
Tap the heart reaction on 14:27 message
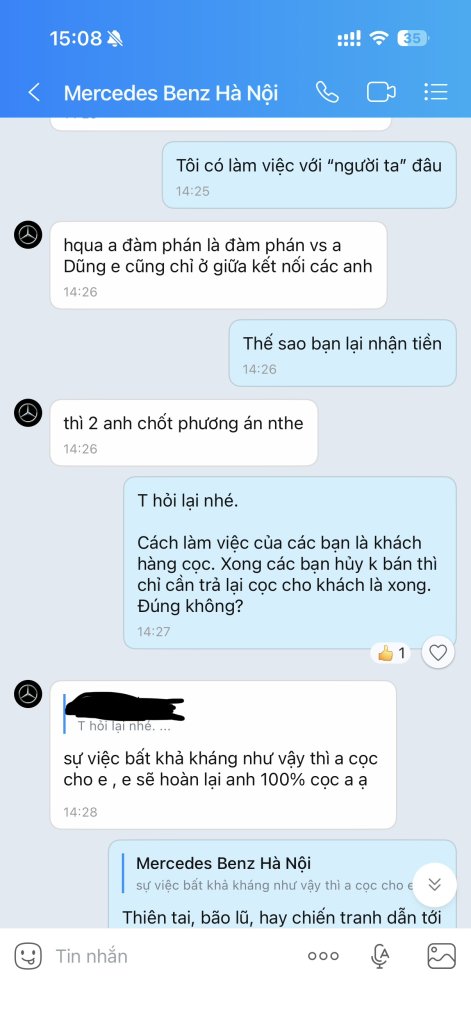(x=438, y=652)
